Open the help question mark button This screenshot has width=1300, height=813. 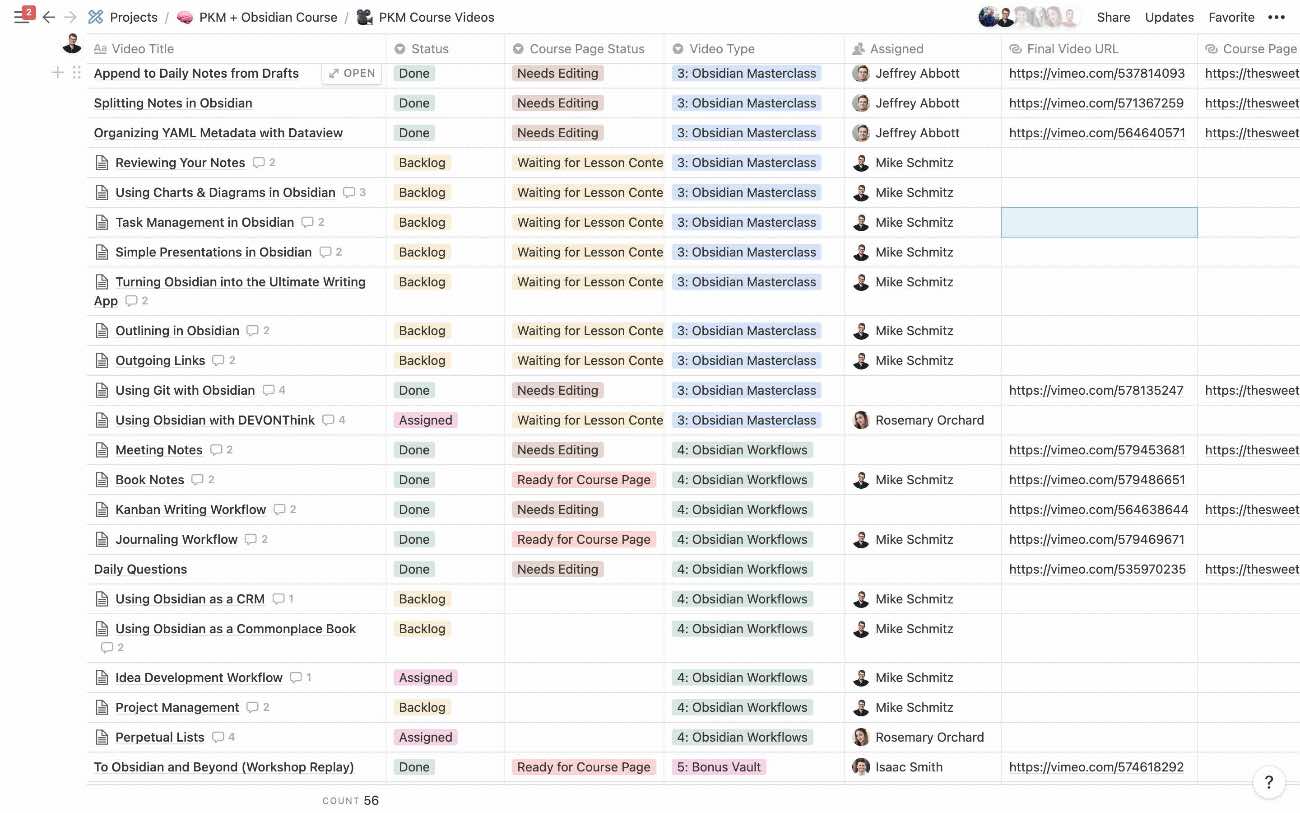(1269, 783)
